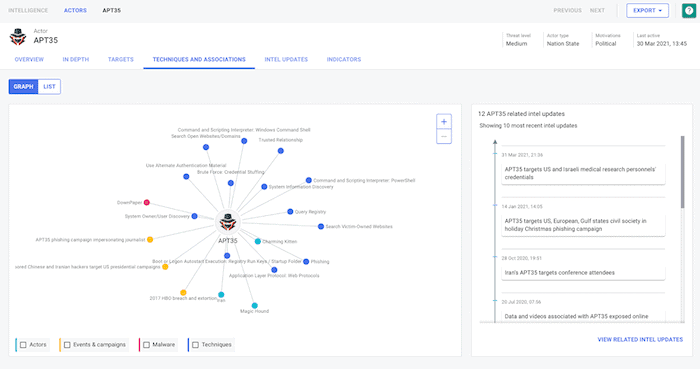The width and height of the screenshot is (700, 369).
Task: Open the Indicators tab
Action: click(x=344, y=59)
